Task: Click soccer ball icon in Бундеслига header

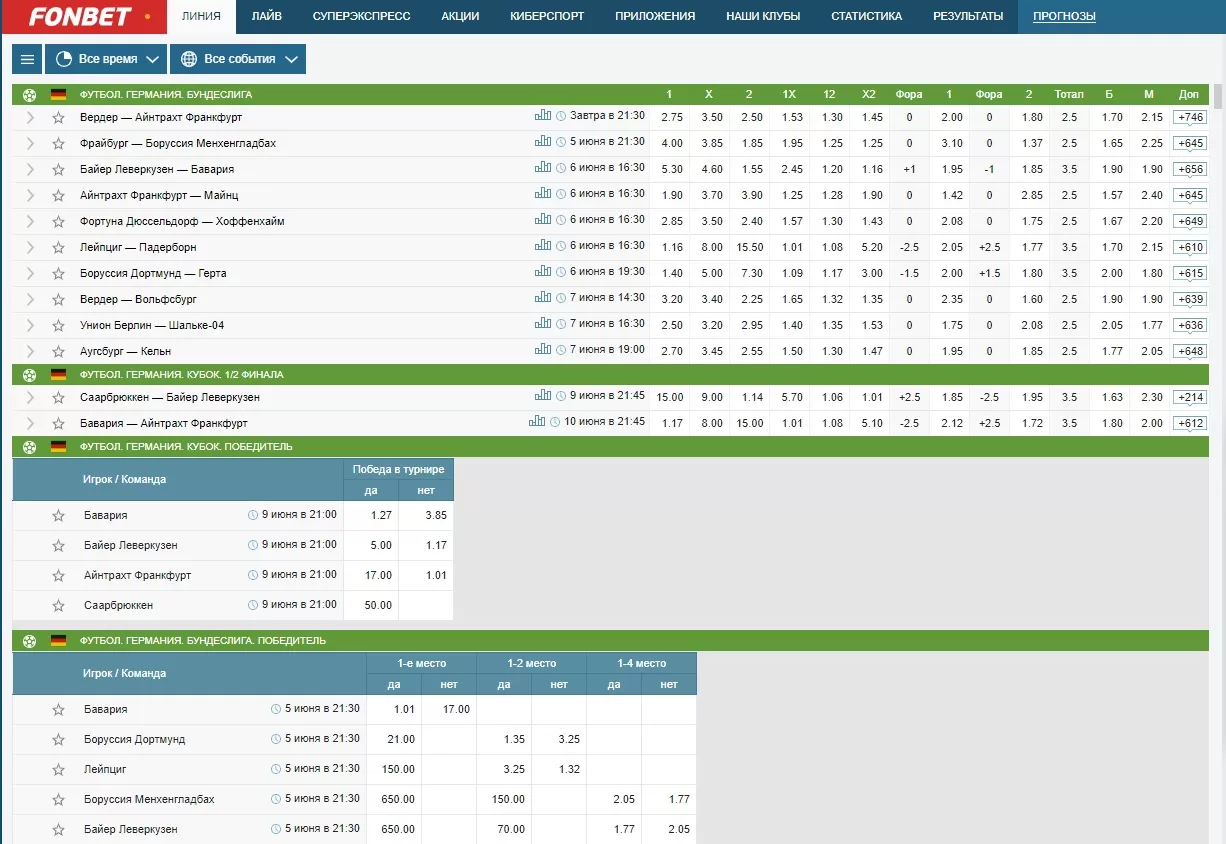Action: click(x=30, y=95)
